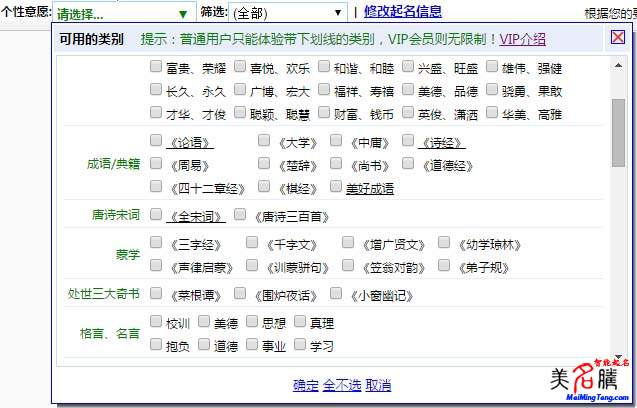The height and width of the screenshot is (408, 637).
Task: Click the 修改起名信息 link
Action: coord(403,13)
